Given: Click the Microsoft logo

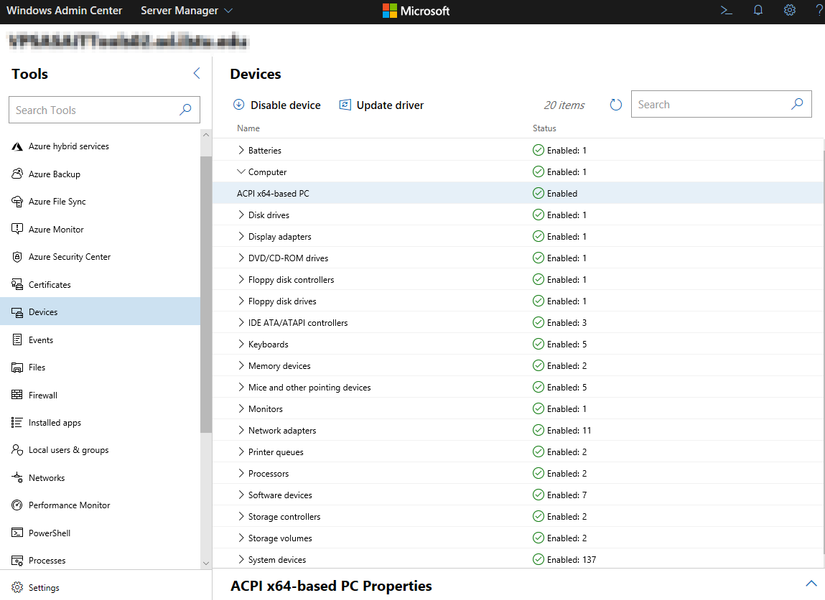Looking at the screenshot, I should (416, 11).
